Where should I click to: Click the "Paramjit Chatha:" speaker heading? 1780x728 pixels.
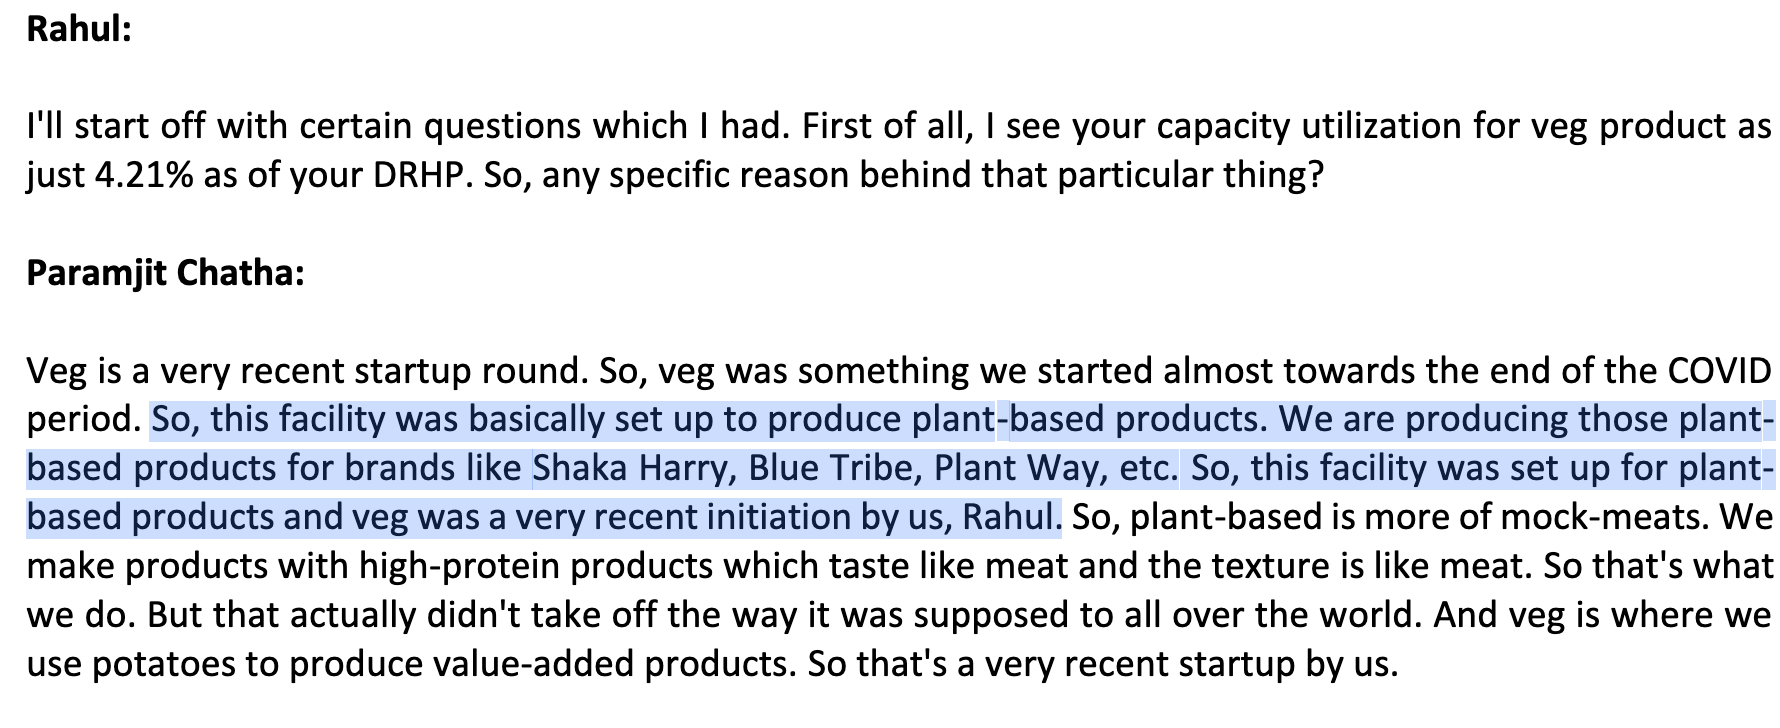165,273
